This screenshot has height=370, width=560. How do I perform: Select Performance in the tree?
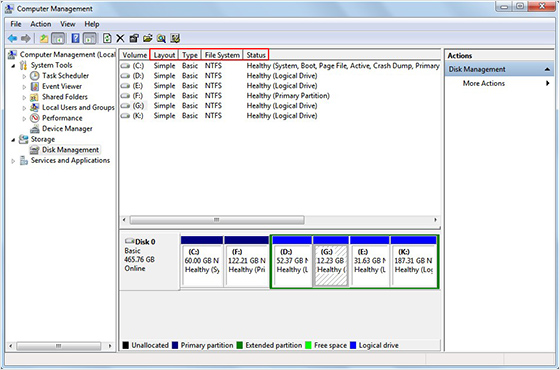62,118
